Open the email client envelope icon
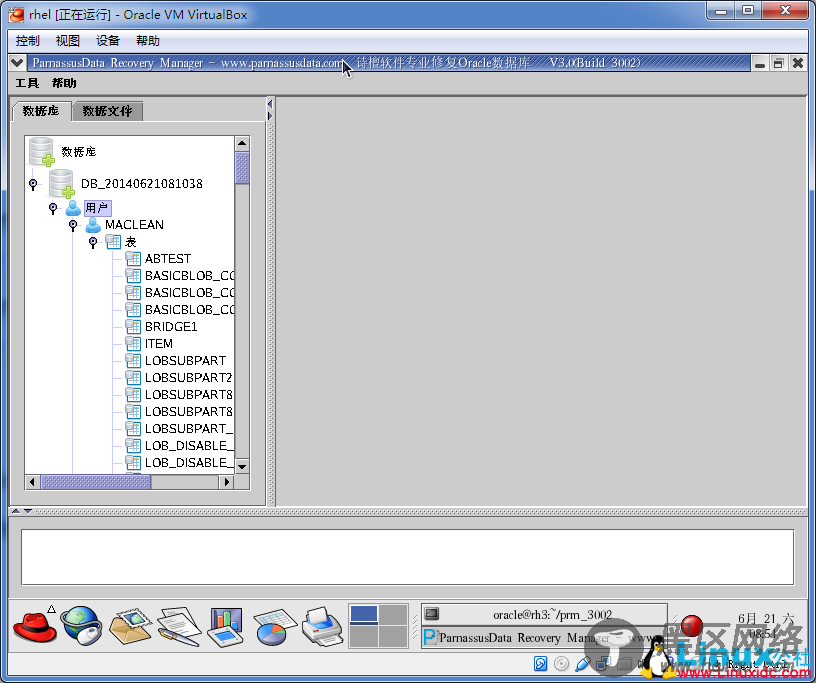The width and height of the screenshot is (816, 683). pos(130,626)
